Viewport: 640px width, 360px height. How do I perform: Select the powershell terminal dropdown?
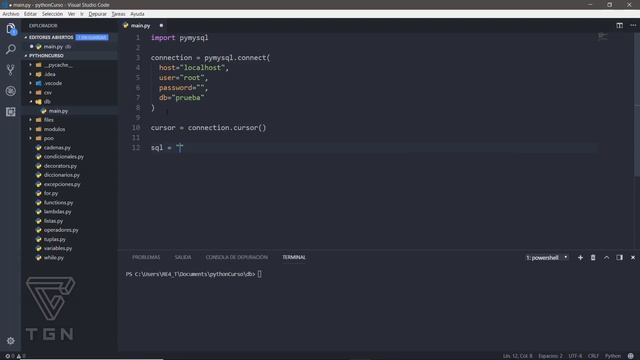coord(547,258)
